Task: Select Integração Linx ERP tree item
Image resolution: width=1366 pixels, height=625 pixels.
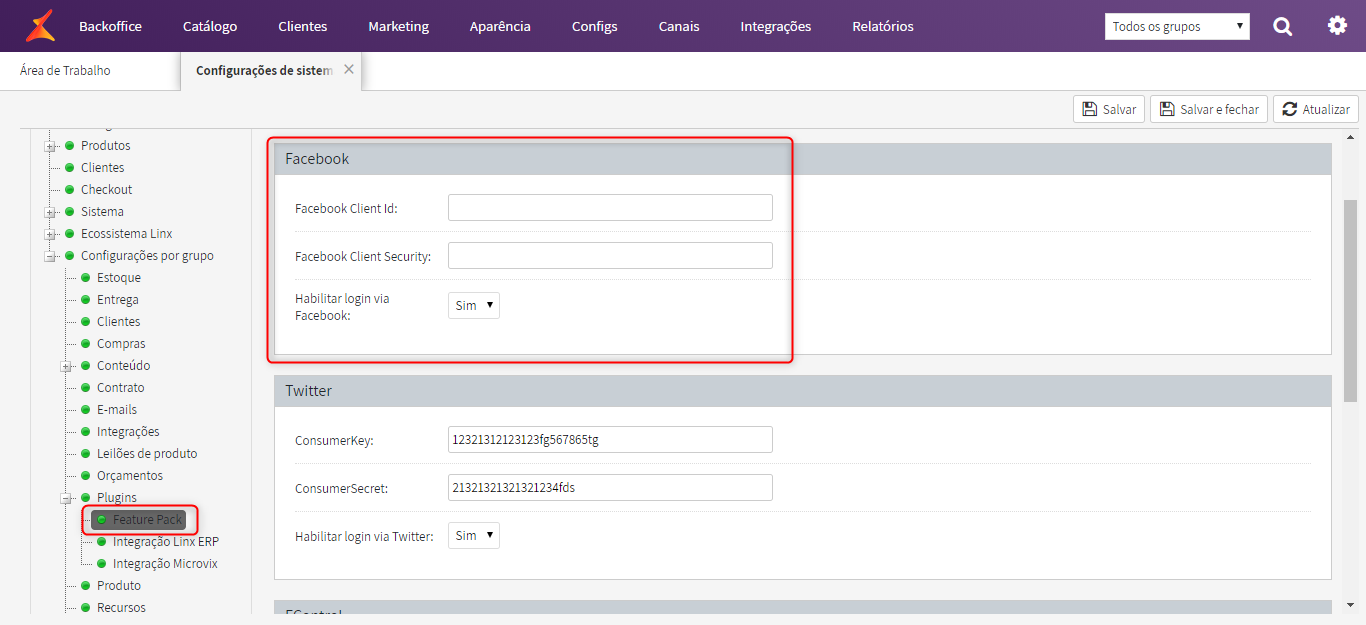Action: (x=166, y=542)
